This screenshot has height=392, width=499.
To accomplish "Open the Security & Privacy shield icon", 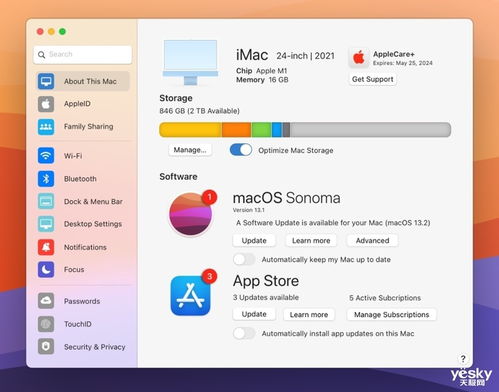I will pyautogui.click(x=46, y=347).
